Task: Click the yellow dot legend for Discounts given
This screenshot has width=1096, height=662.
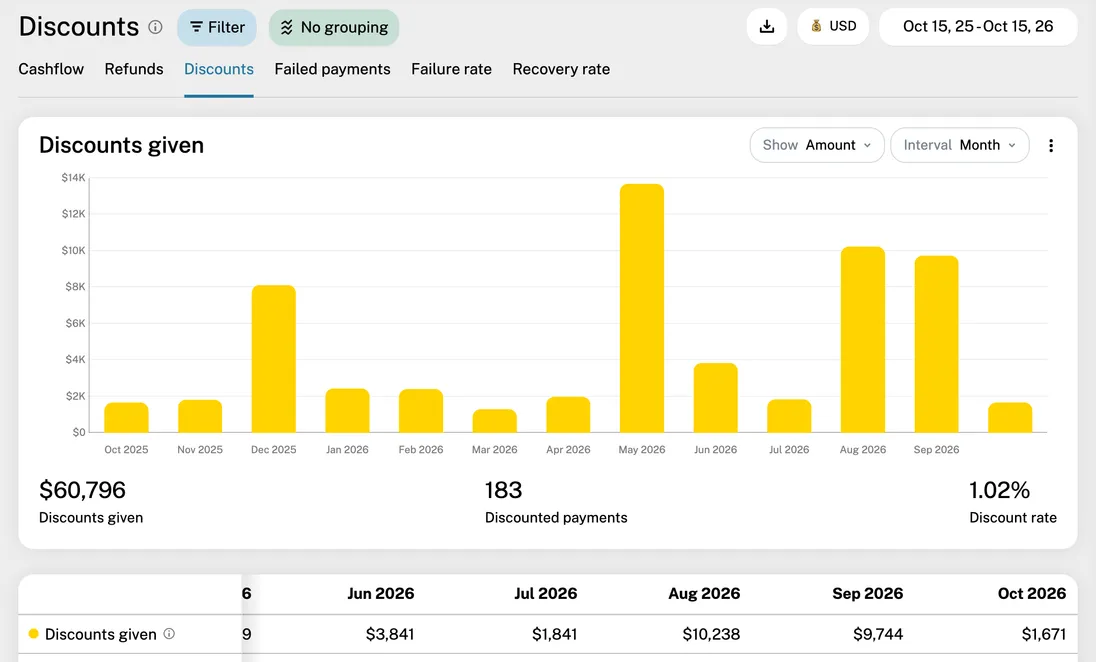Action: pos(33,634)
